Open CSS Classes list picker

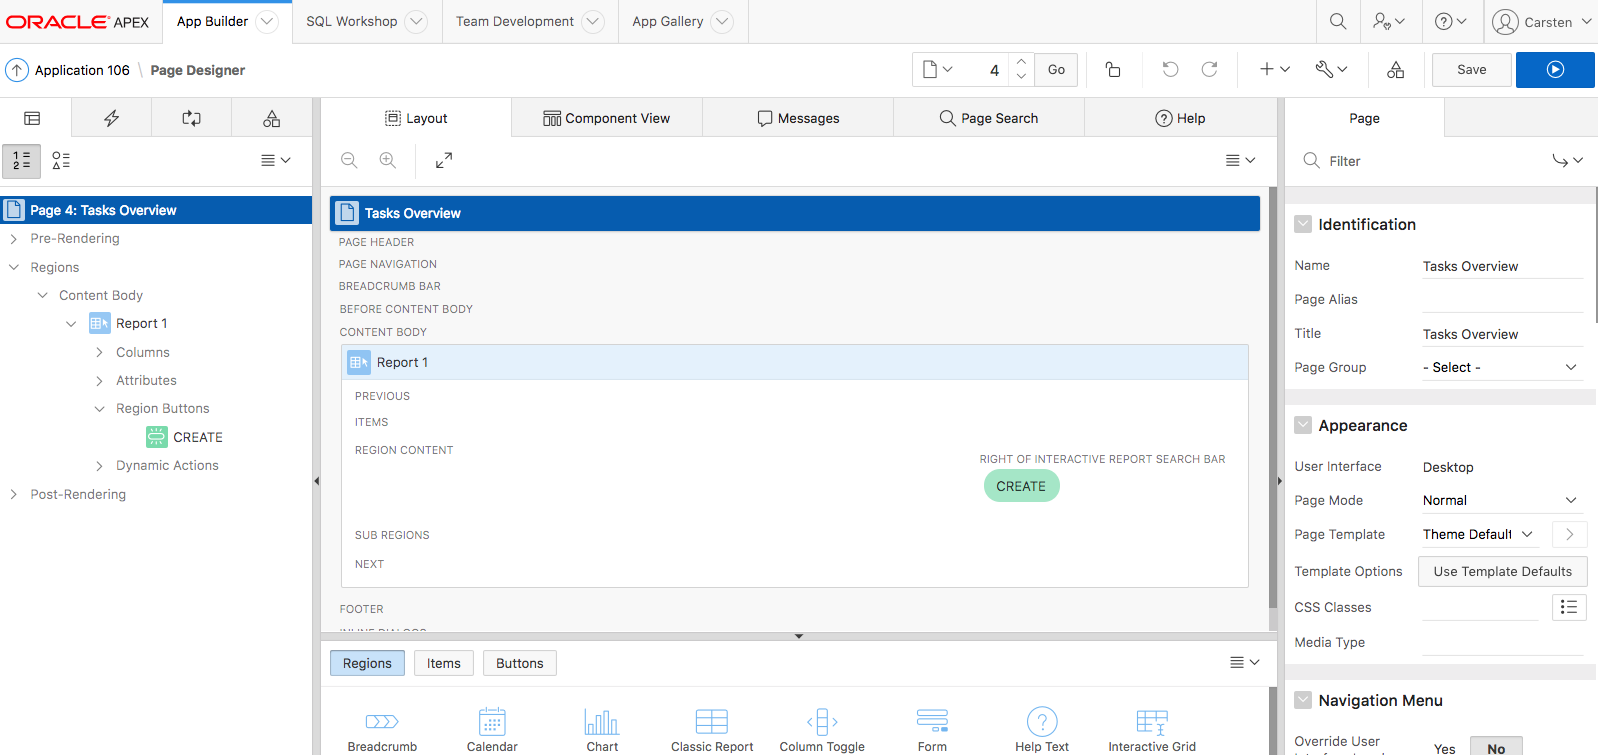point(1569,607)
